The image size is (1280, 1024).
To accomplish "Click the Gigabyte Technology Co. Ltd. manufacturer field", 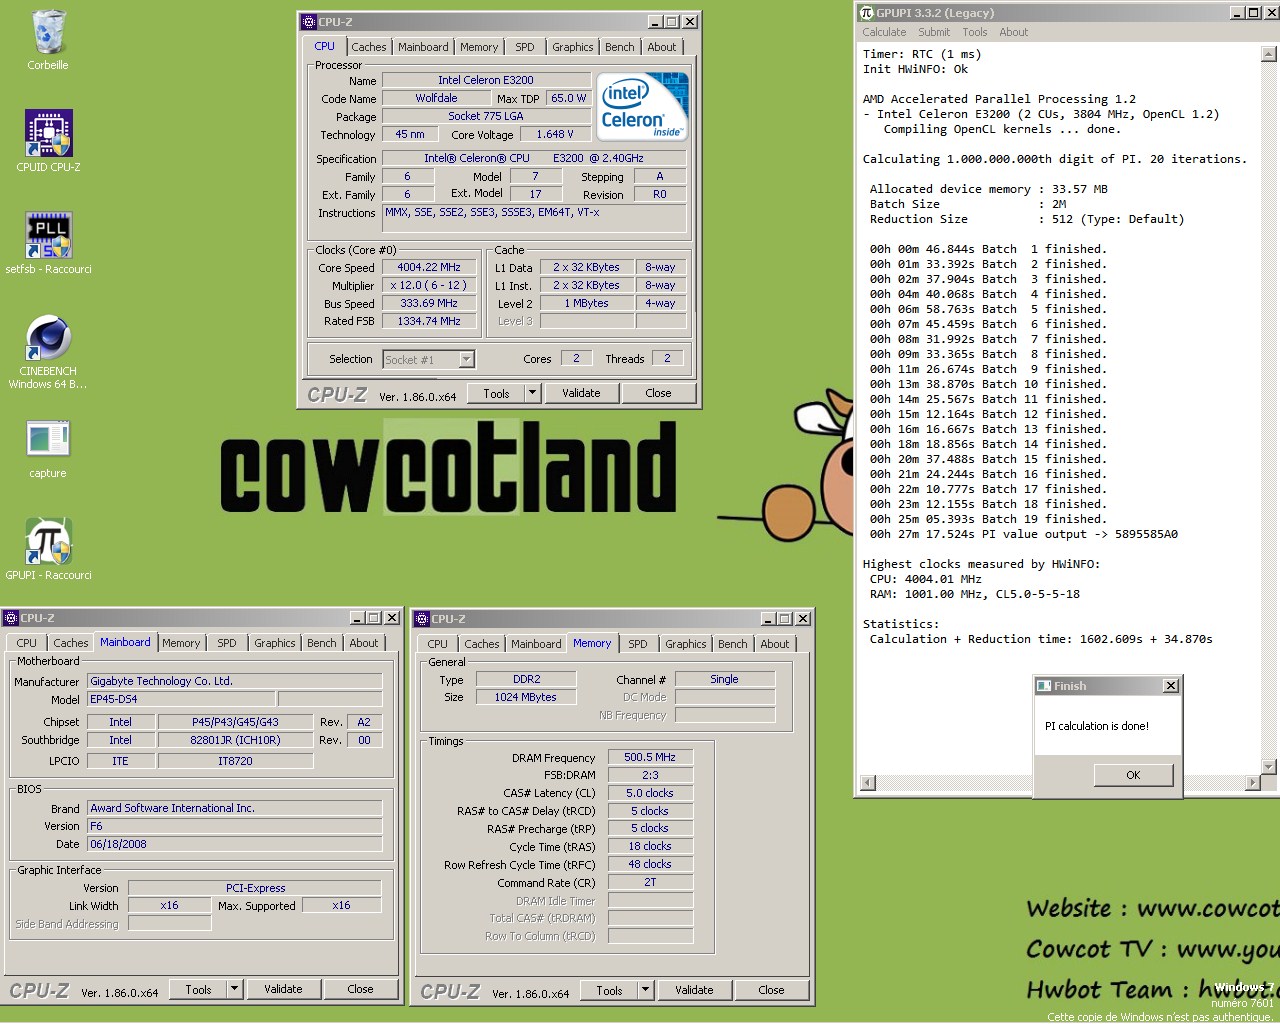I will (x=235, y=681).
